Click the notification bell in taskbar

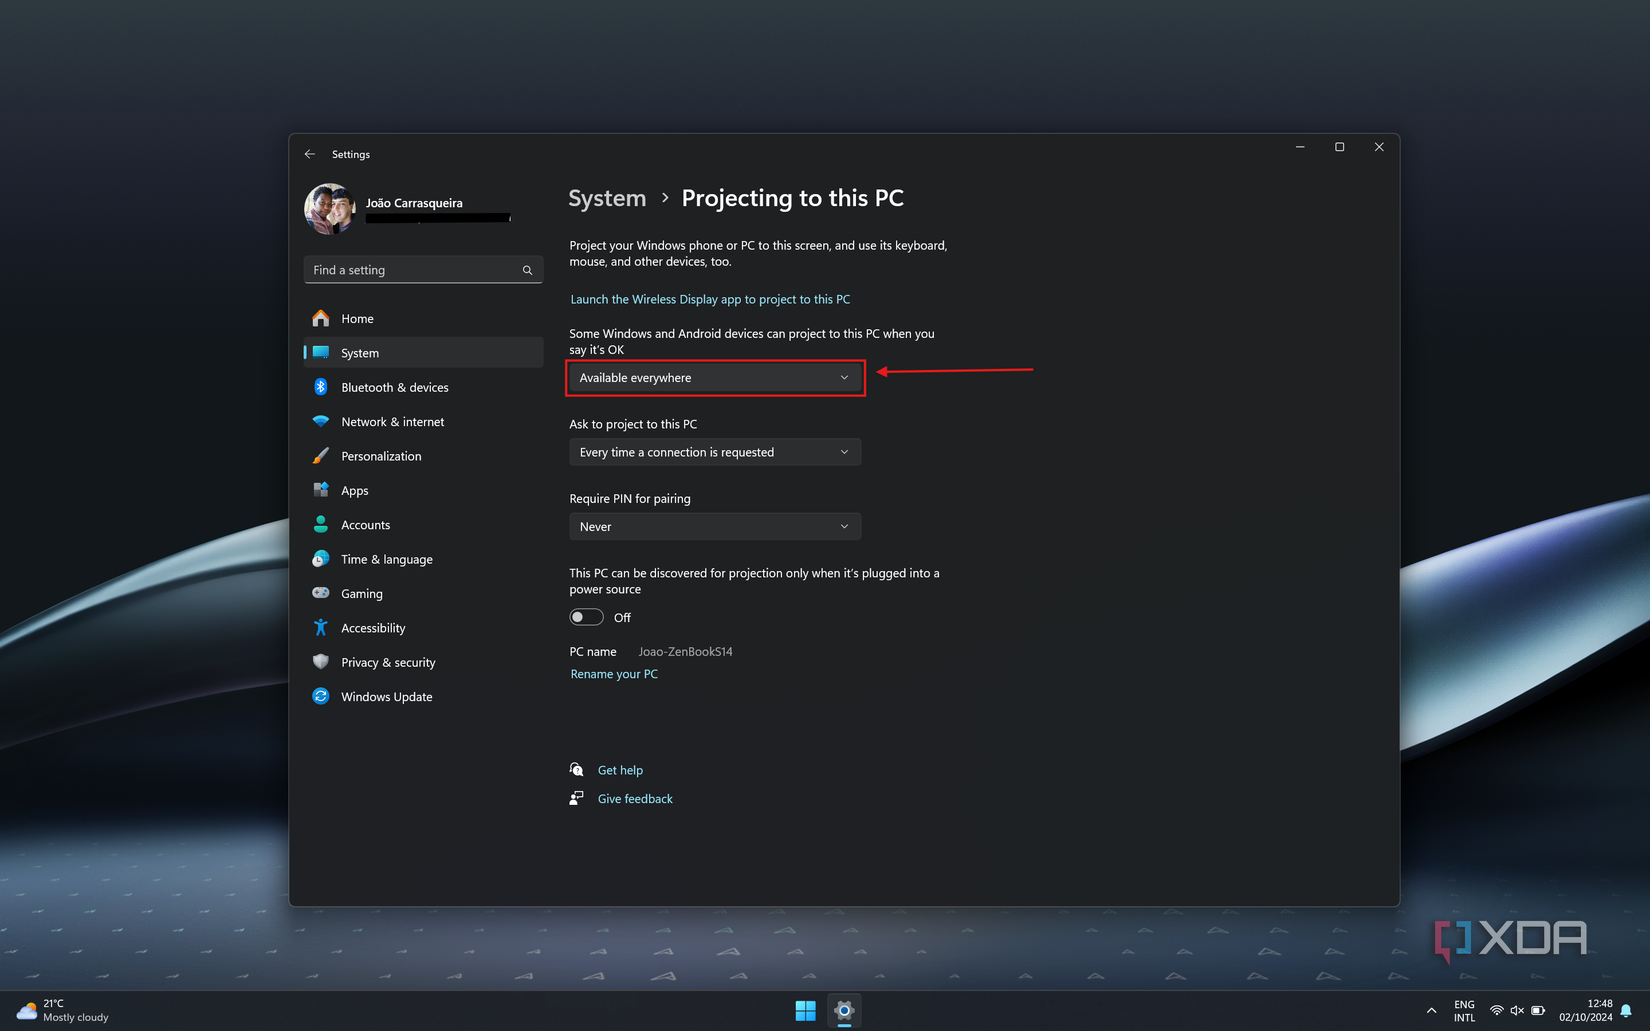point(1627,1011)
